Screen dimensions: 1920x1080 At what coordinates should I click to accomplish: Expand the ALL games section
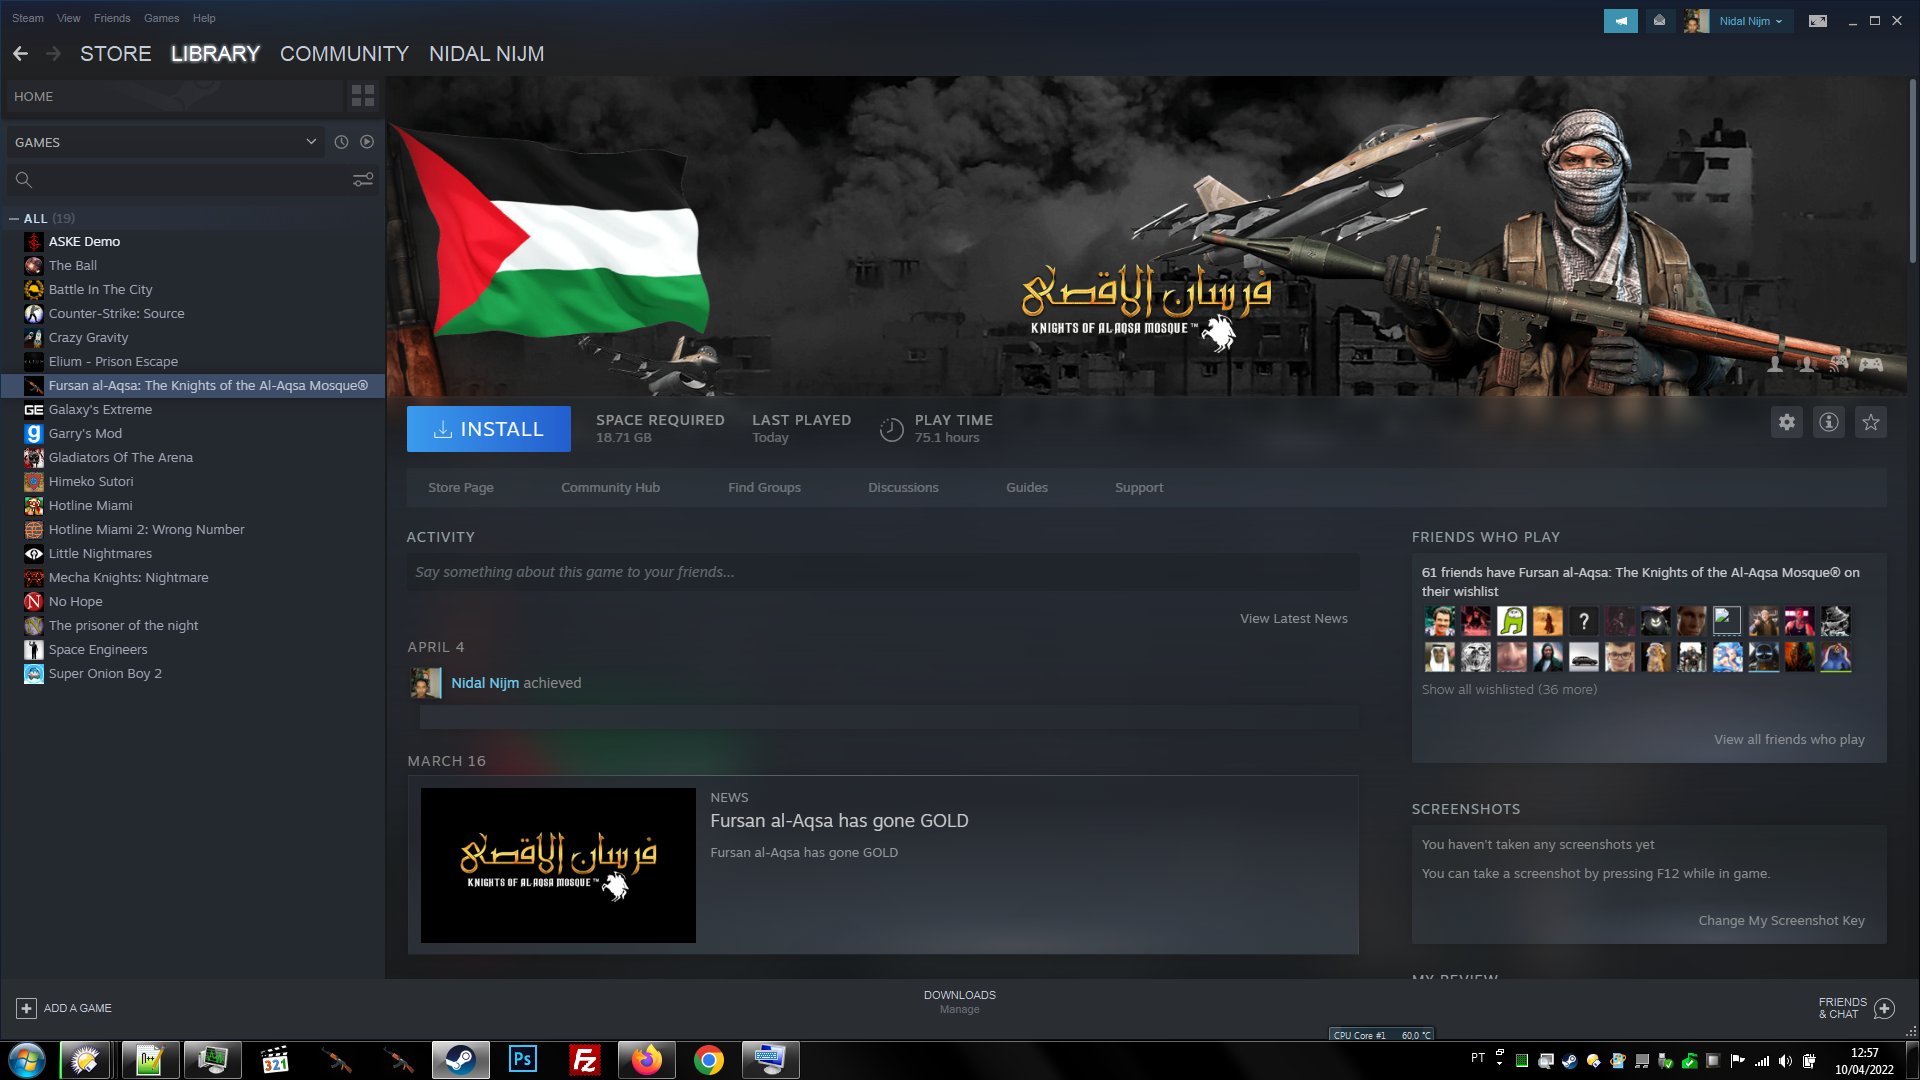[17, 216]
